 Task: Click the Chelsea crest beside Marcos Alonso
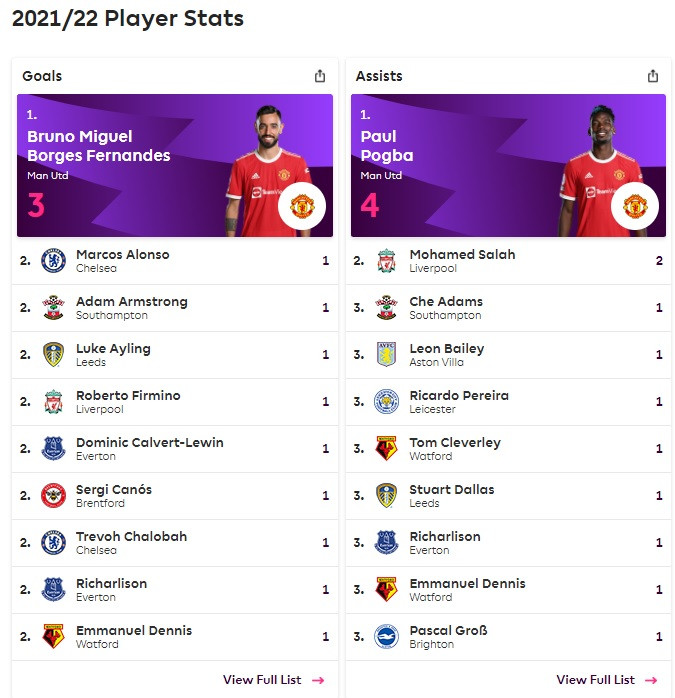point(53,260)
